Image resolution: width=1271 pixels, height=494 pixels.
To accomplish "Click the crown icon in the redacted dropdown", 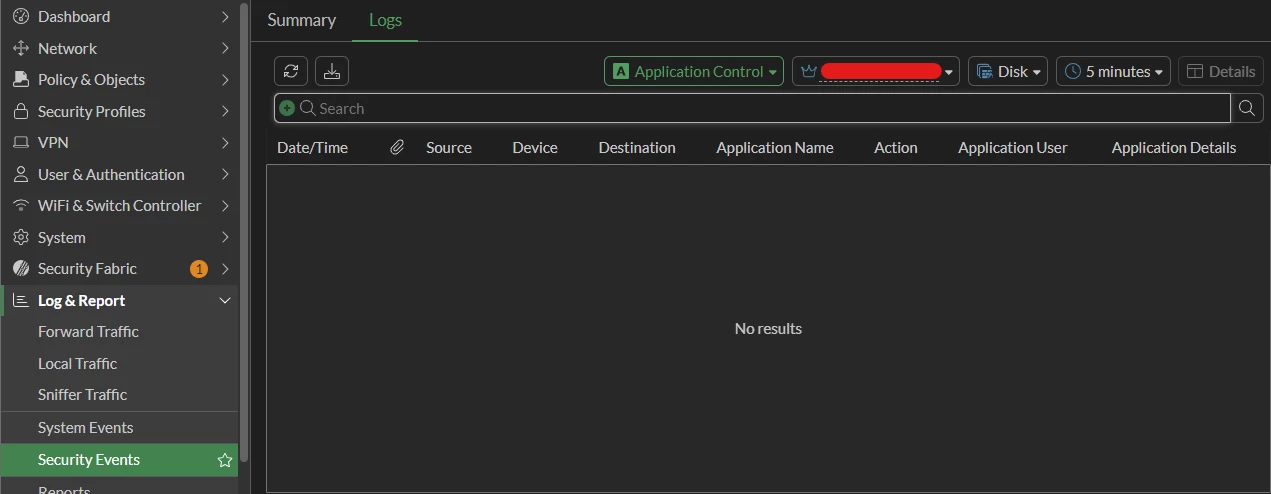I will tap(809, 72).
